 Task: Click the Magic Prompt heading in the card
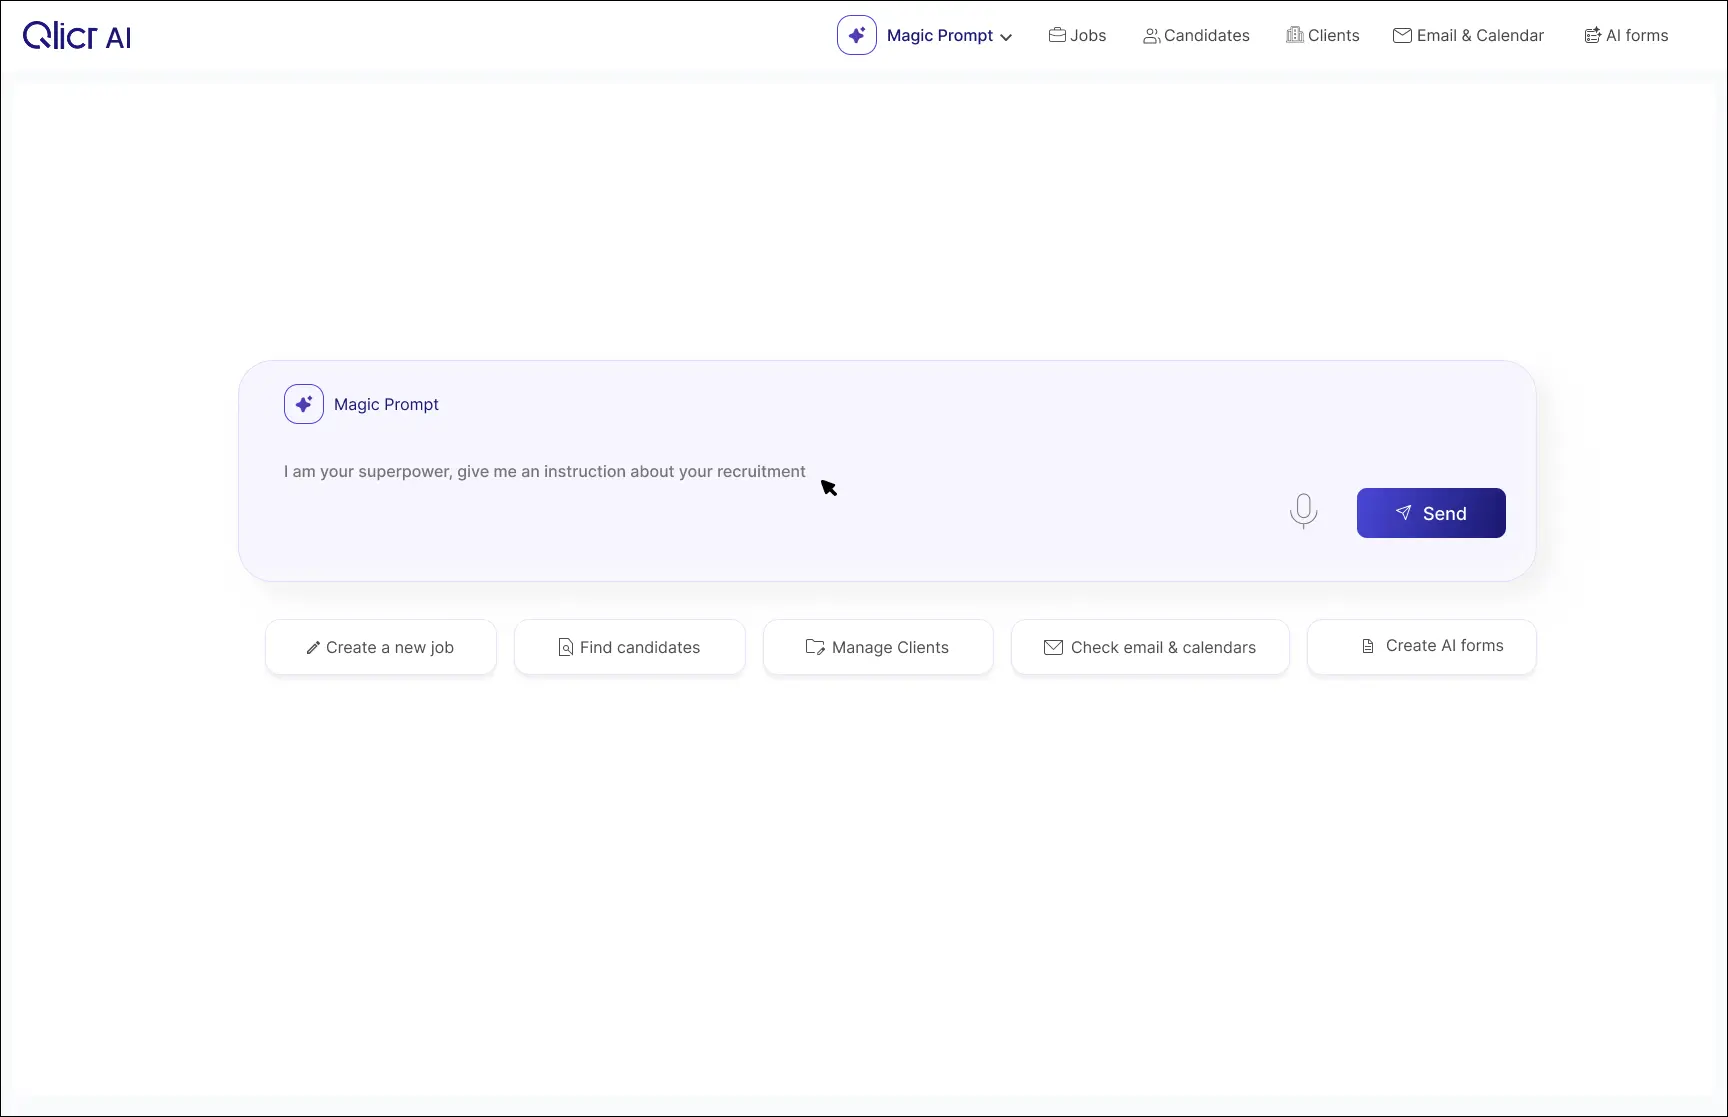click(386, 405)
